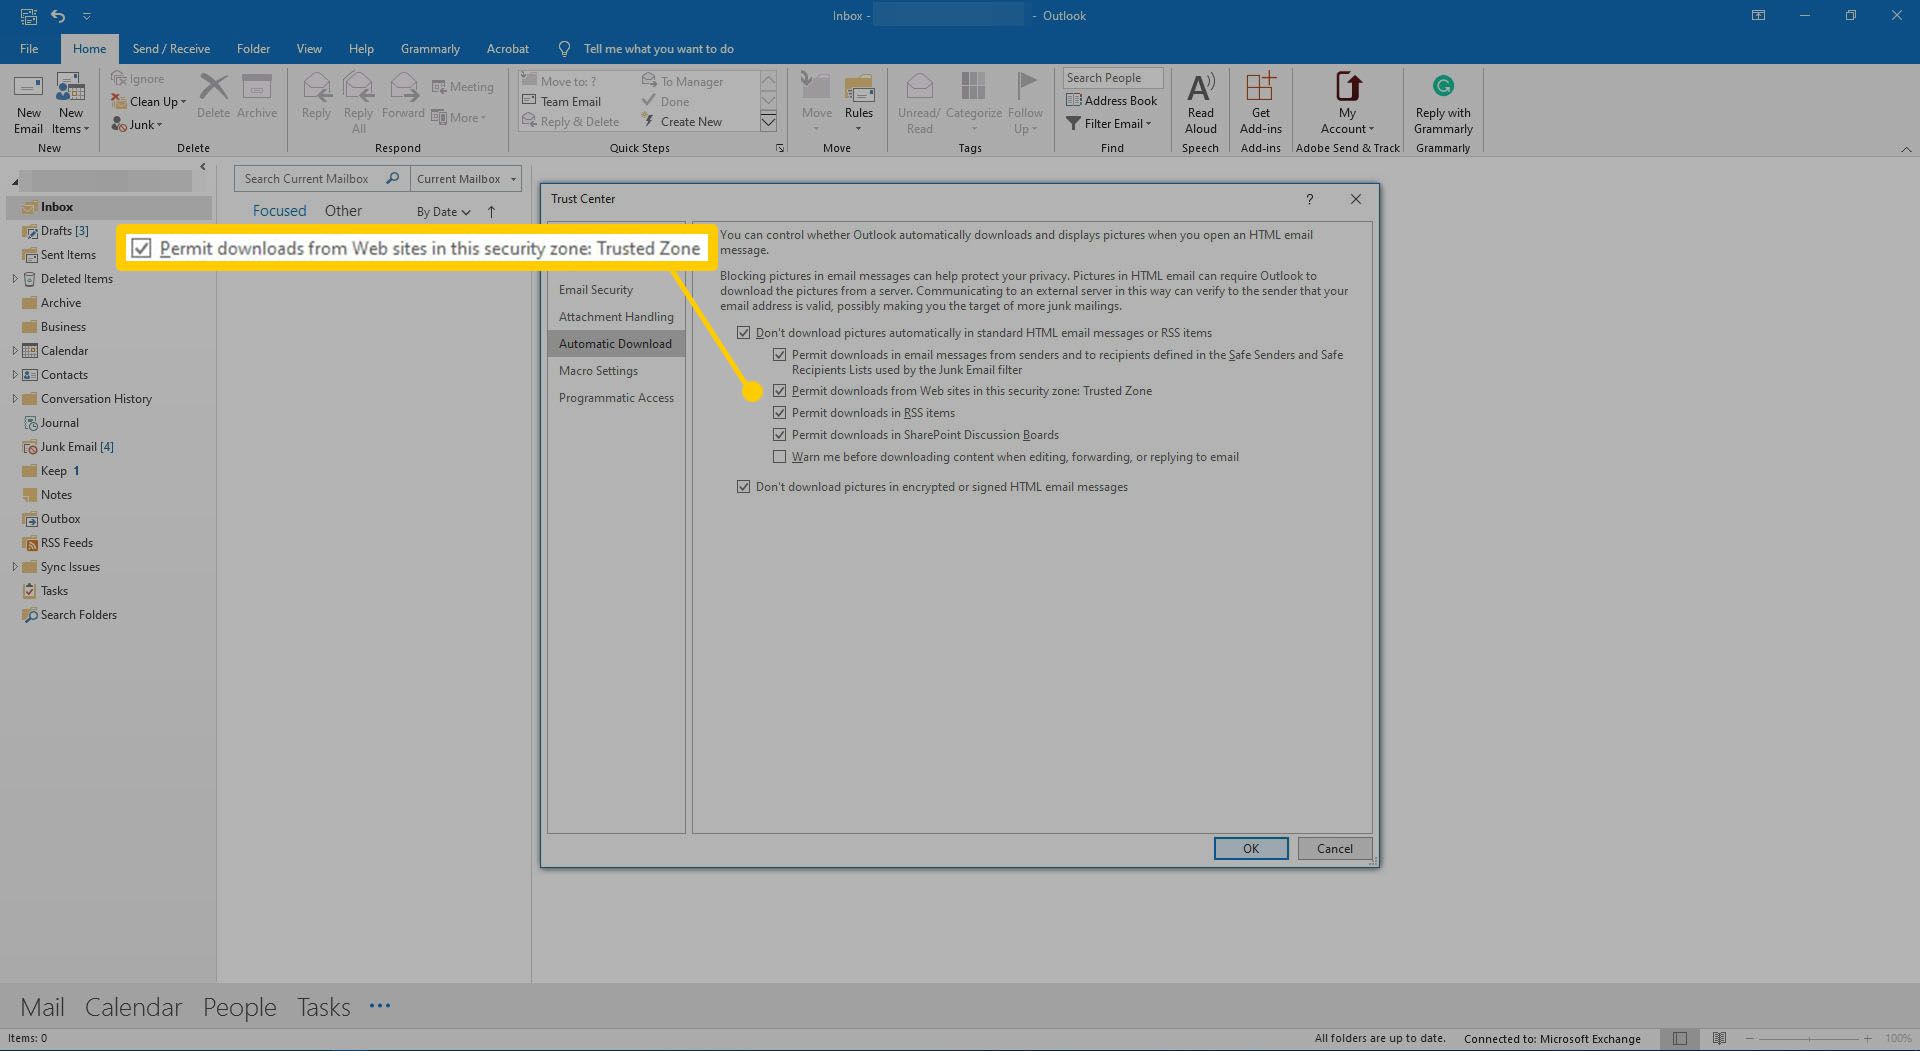Click the search magnifier in mailbox search

(393, 178)
